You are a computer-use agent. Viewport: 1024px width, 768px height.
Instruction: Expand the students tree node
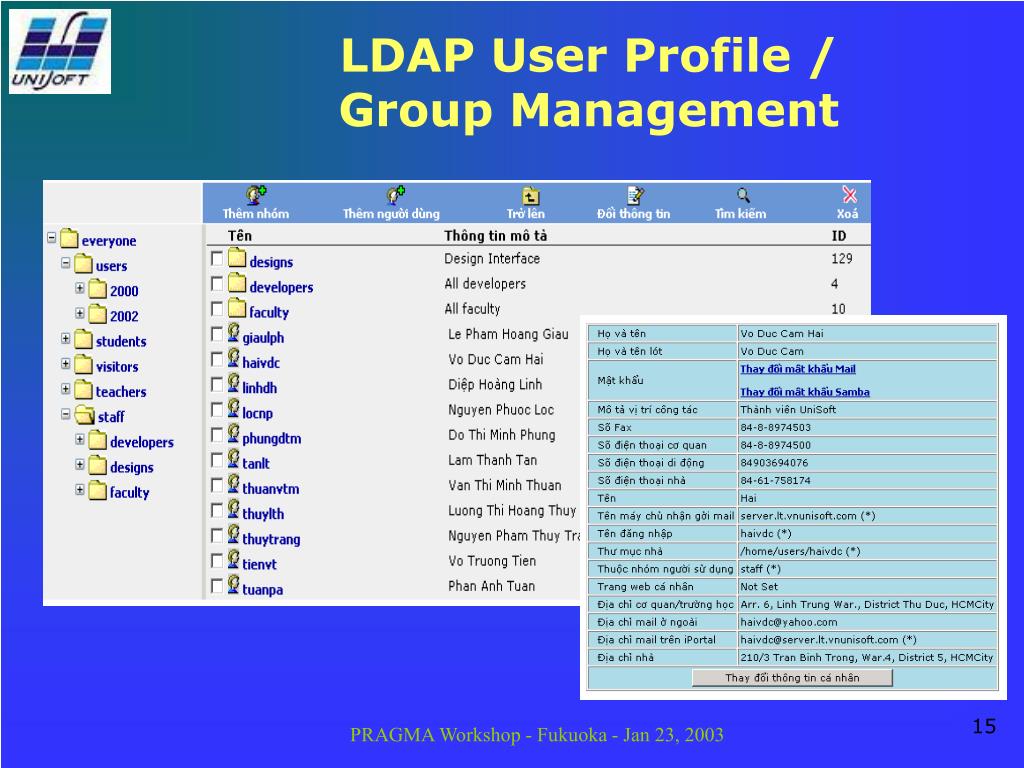[x=65, y=338]
